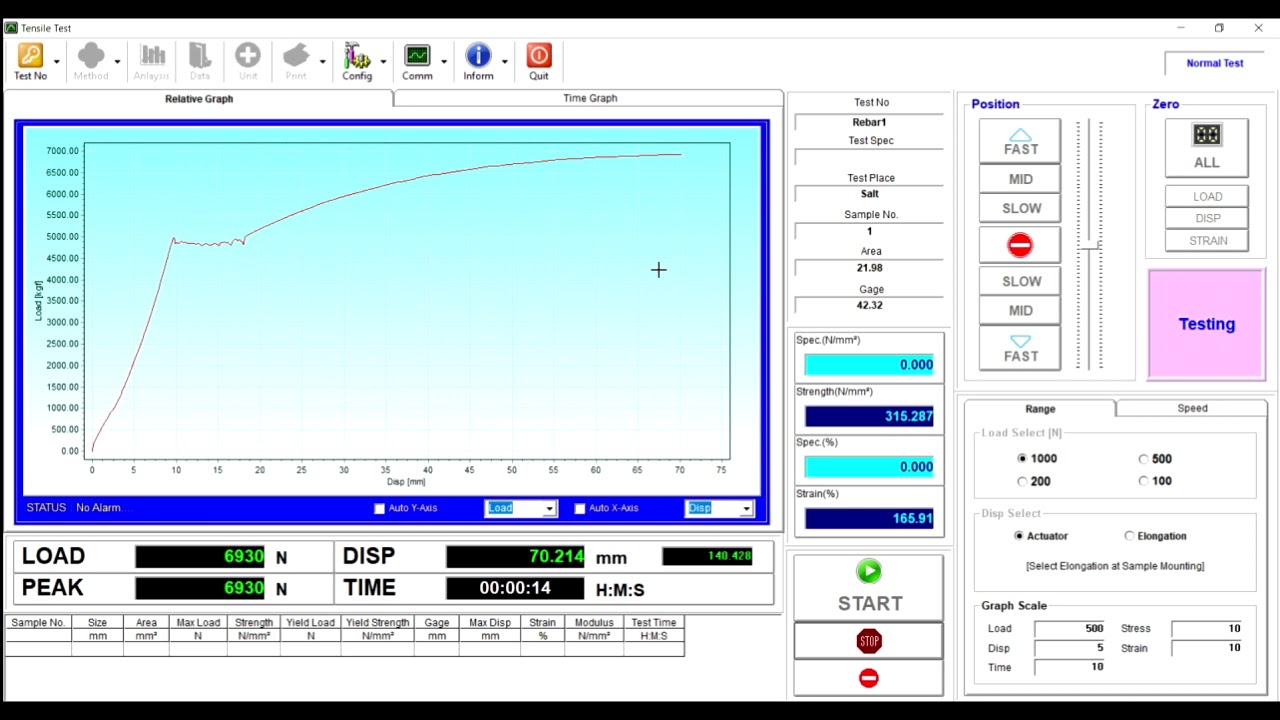Click the Method toolbar icon

point(90,62)
